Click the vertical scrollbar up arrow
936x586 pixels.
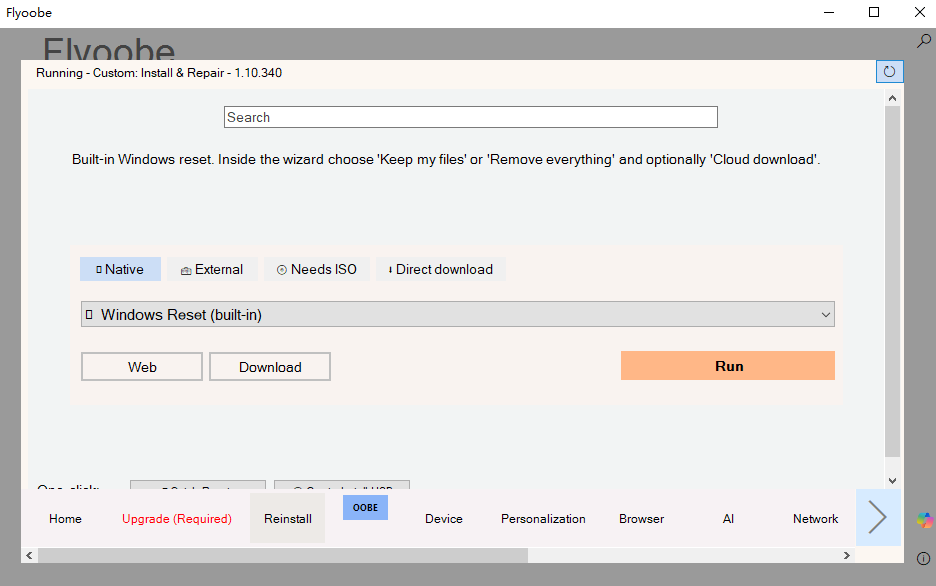(892, 98)
